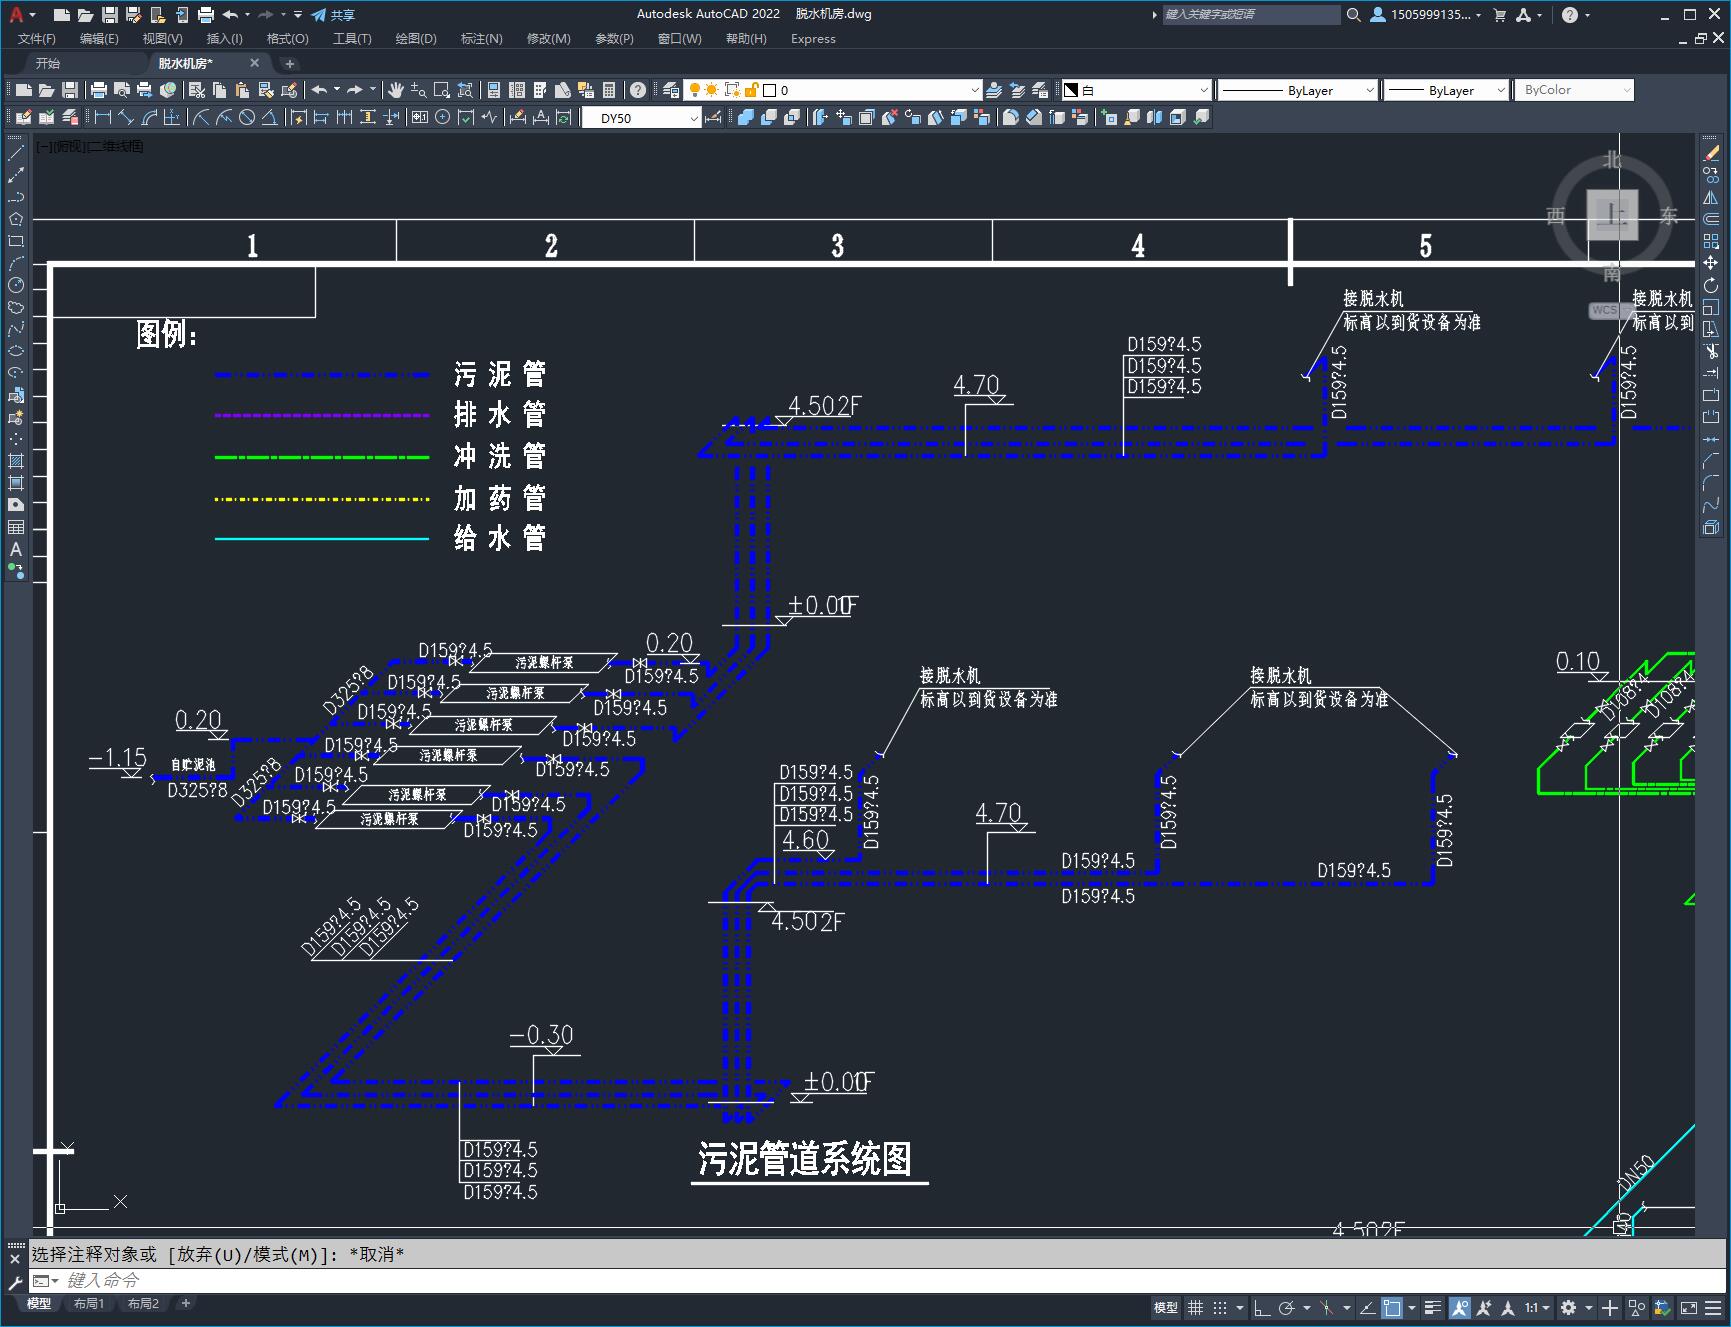Click the Angular dimension tool

click(270, 117)
